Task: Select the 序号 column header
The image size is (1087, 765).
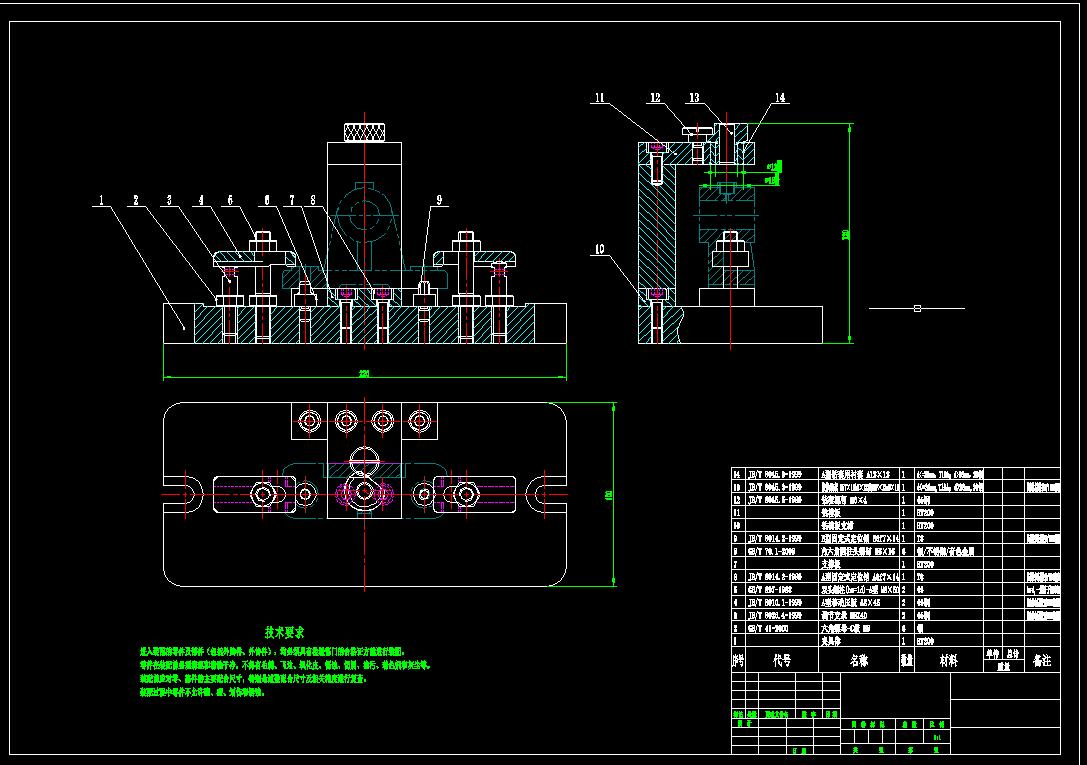Action: (738, 660)
